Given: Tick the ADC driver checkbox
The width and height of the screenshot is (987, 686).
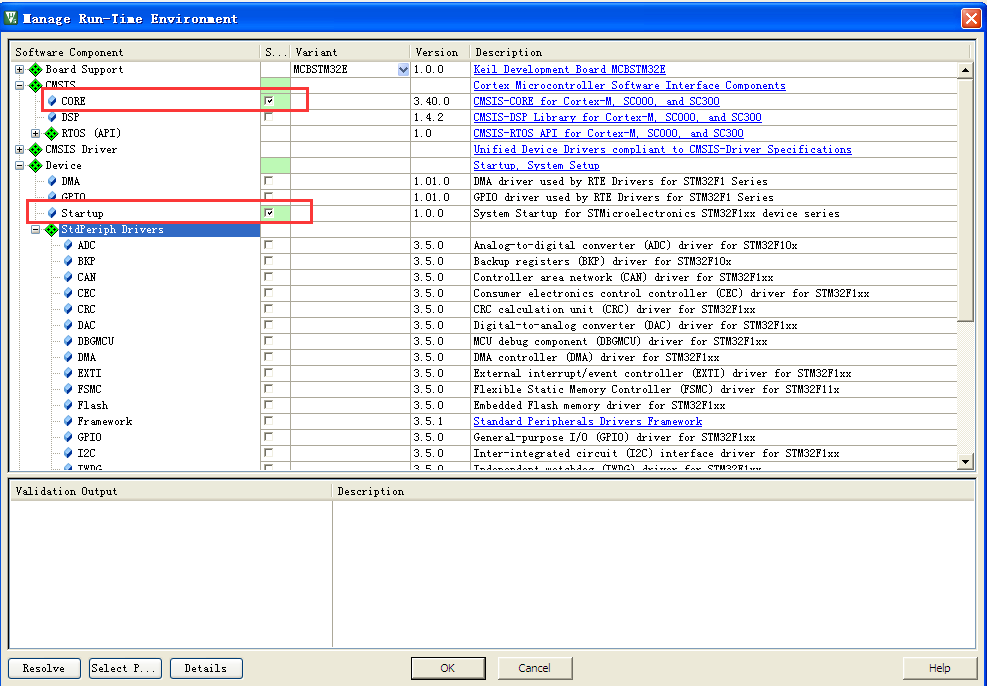Looking at the screenshot, I should (x=269, y=244).
